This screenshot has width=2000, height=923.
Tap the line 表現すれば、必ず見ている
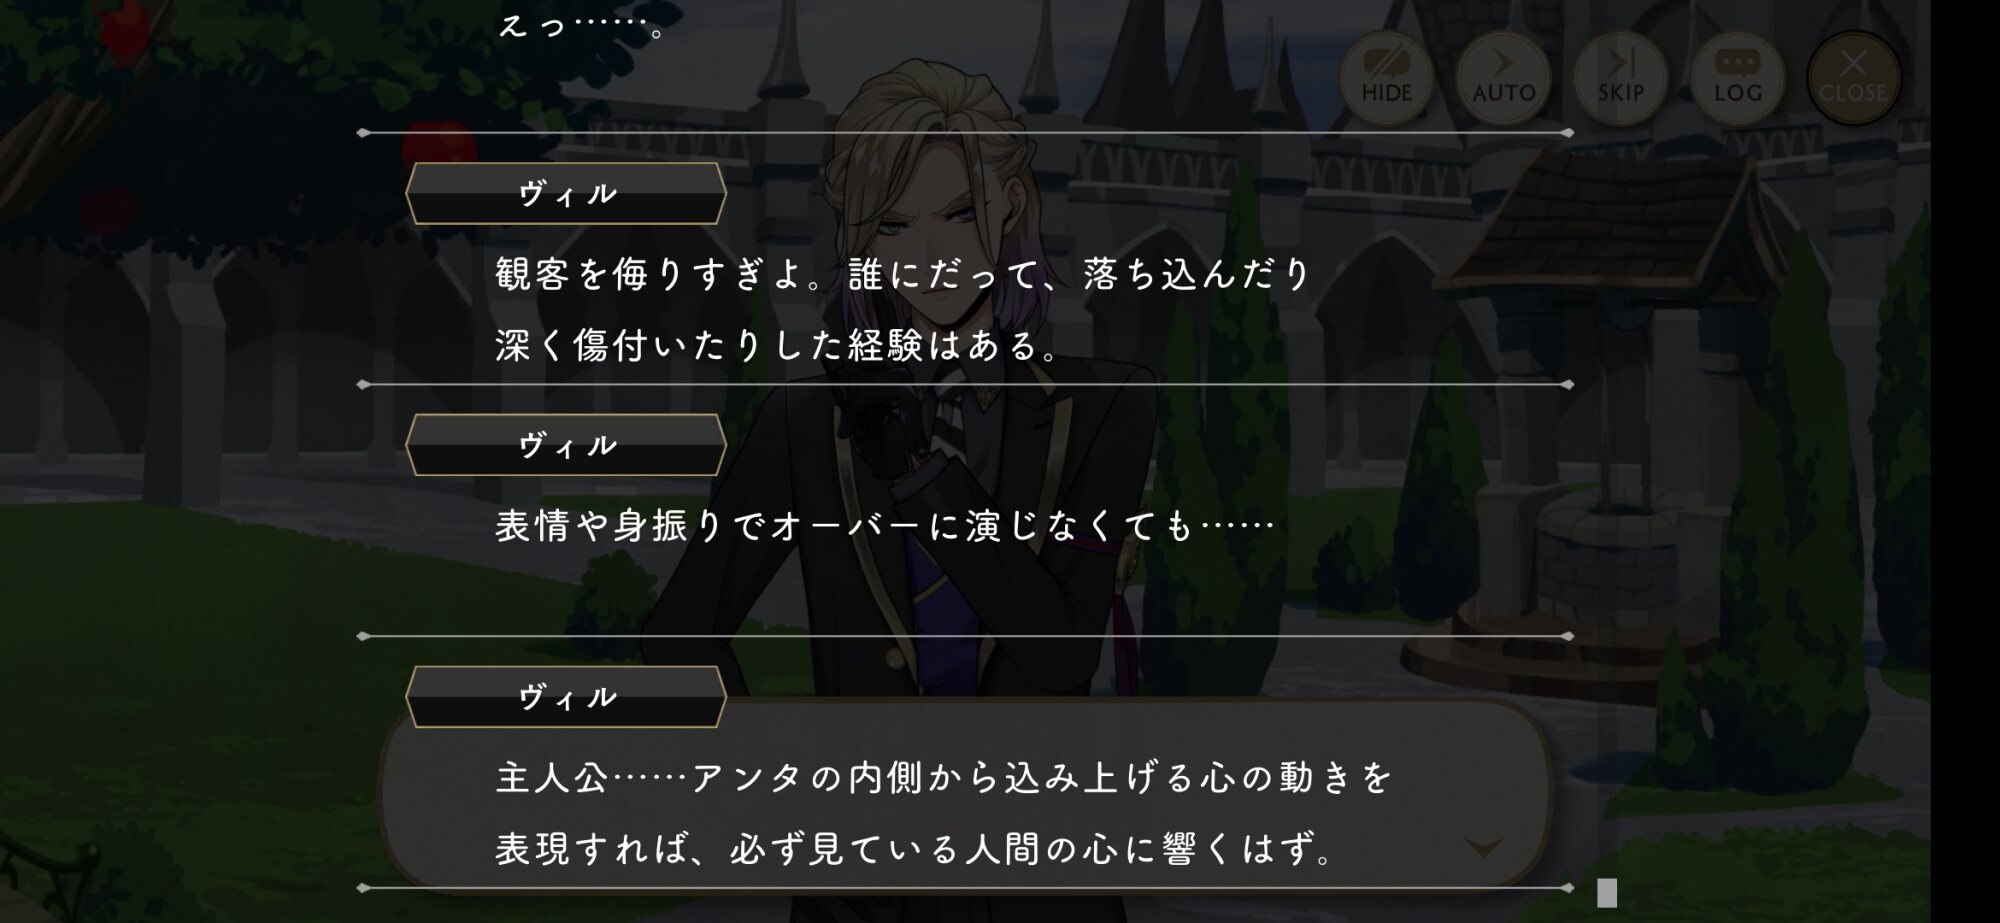pyautogui.click(x=915, y=849)
